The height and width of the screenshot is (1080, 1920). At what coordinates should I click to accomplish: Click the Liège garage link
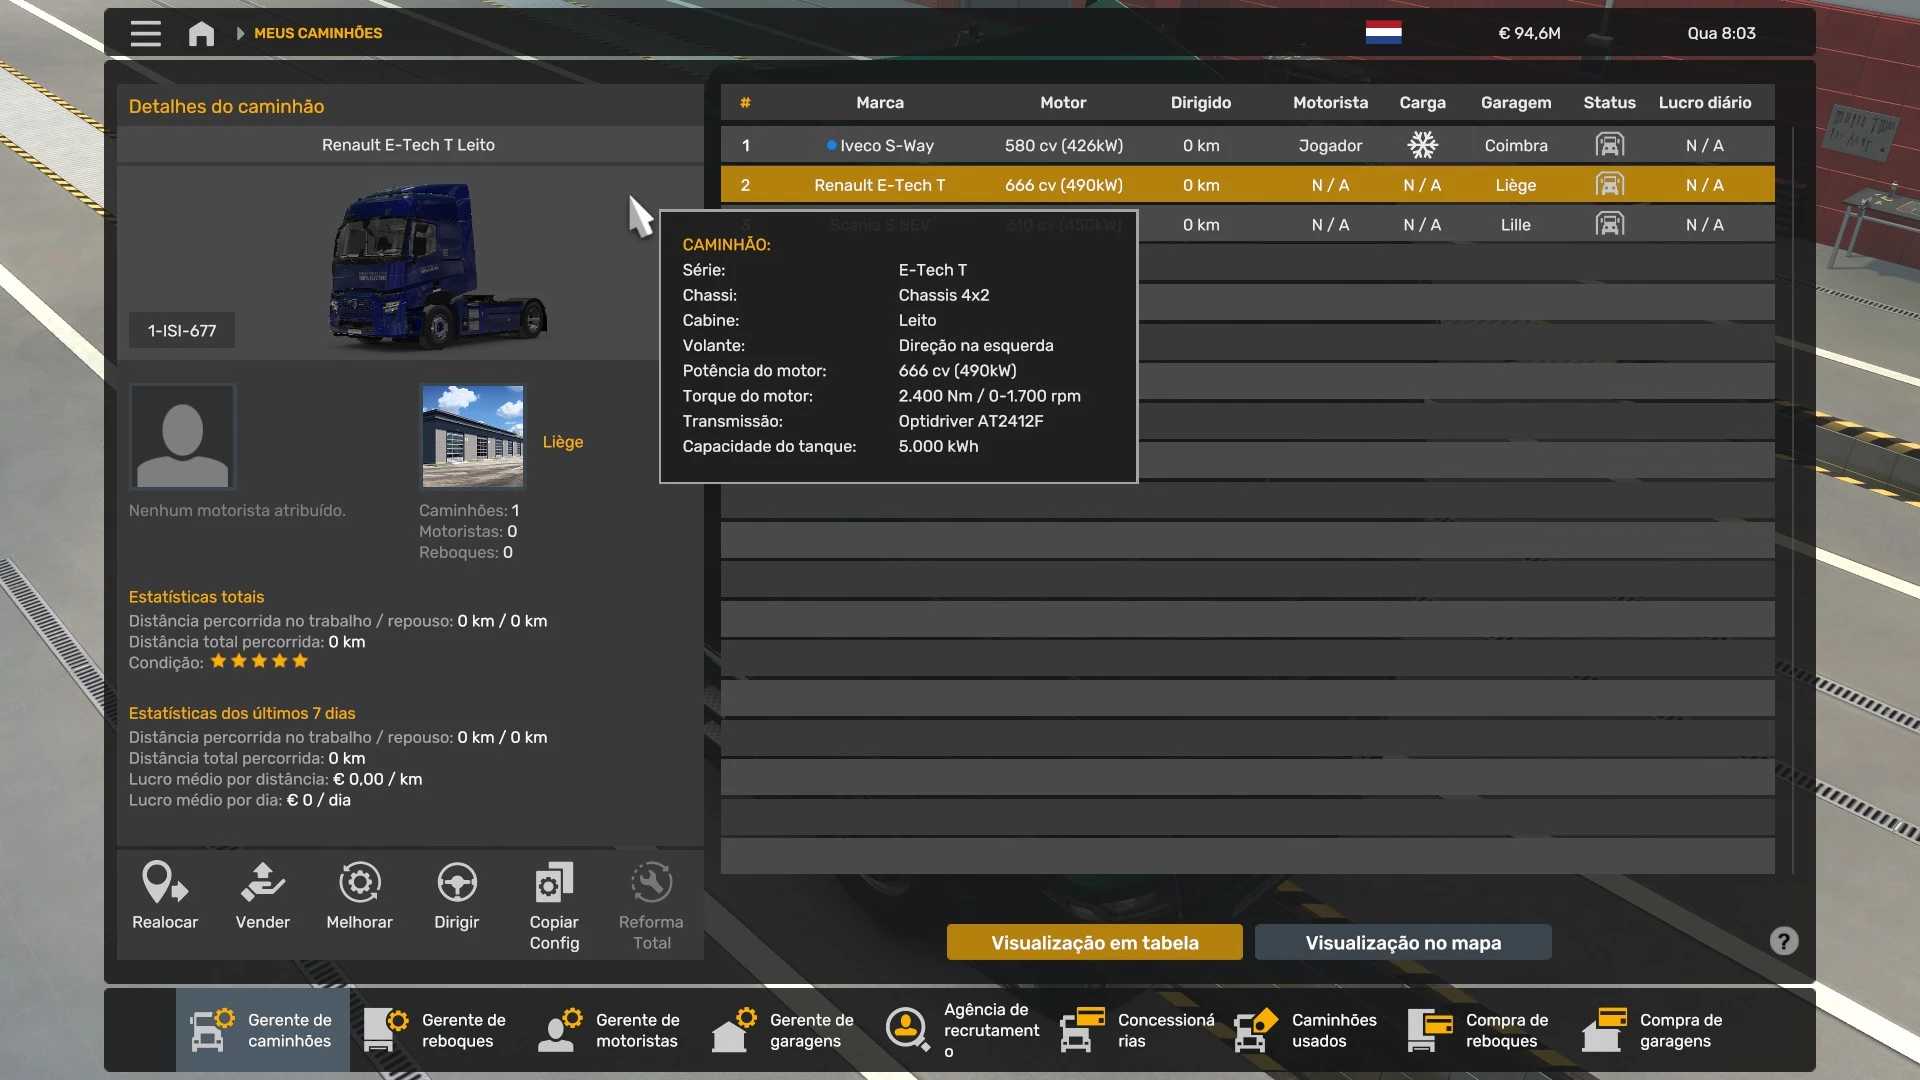[x=562, y=442]
